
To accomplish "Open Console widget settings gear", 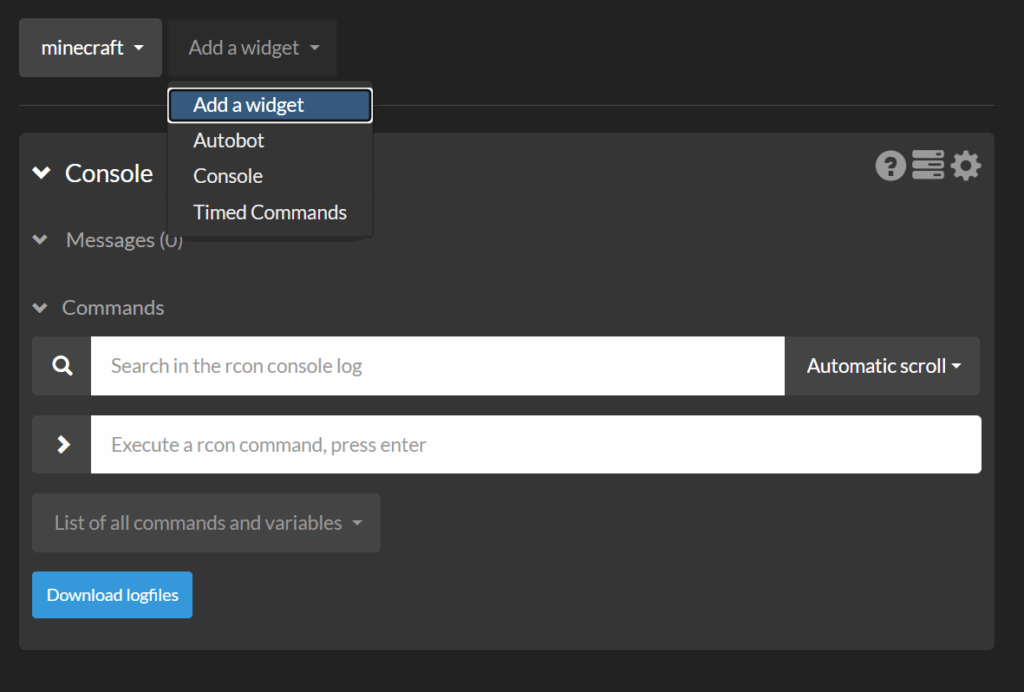I will (x=966, y=165).
